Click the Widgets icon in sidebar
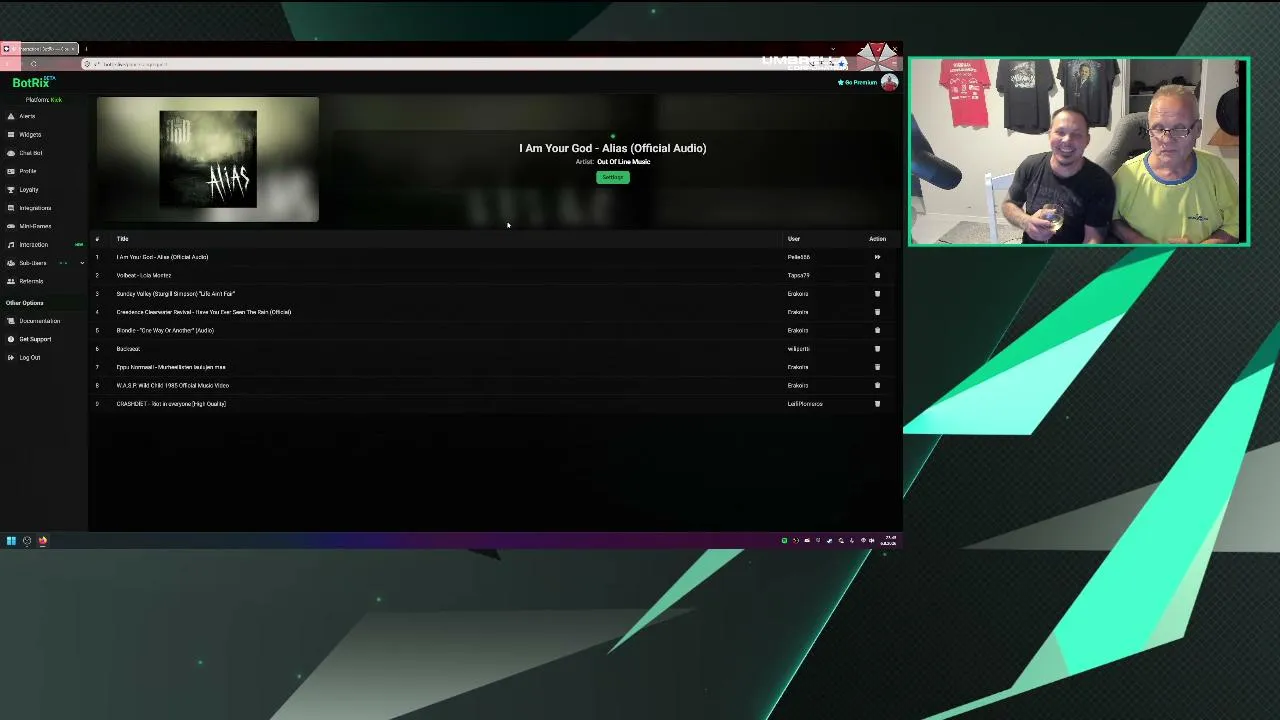 pyautogui.click(x=11, y=135)
